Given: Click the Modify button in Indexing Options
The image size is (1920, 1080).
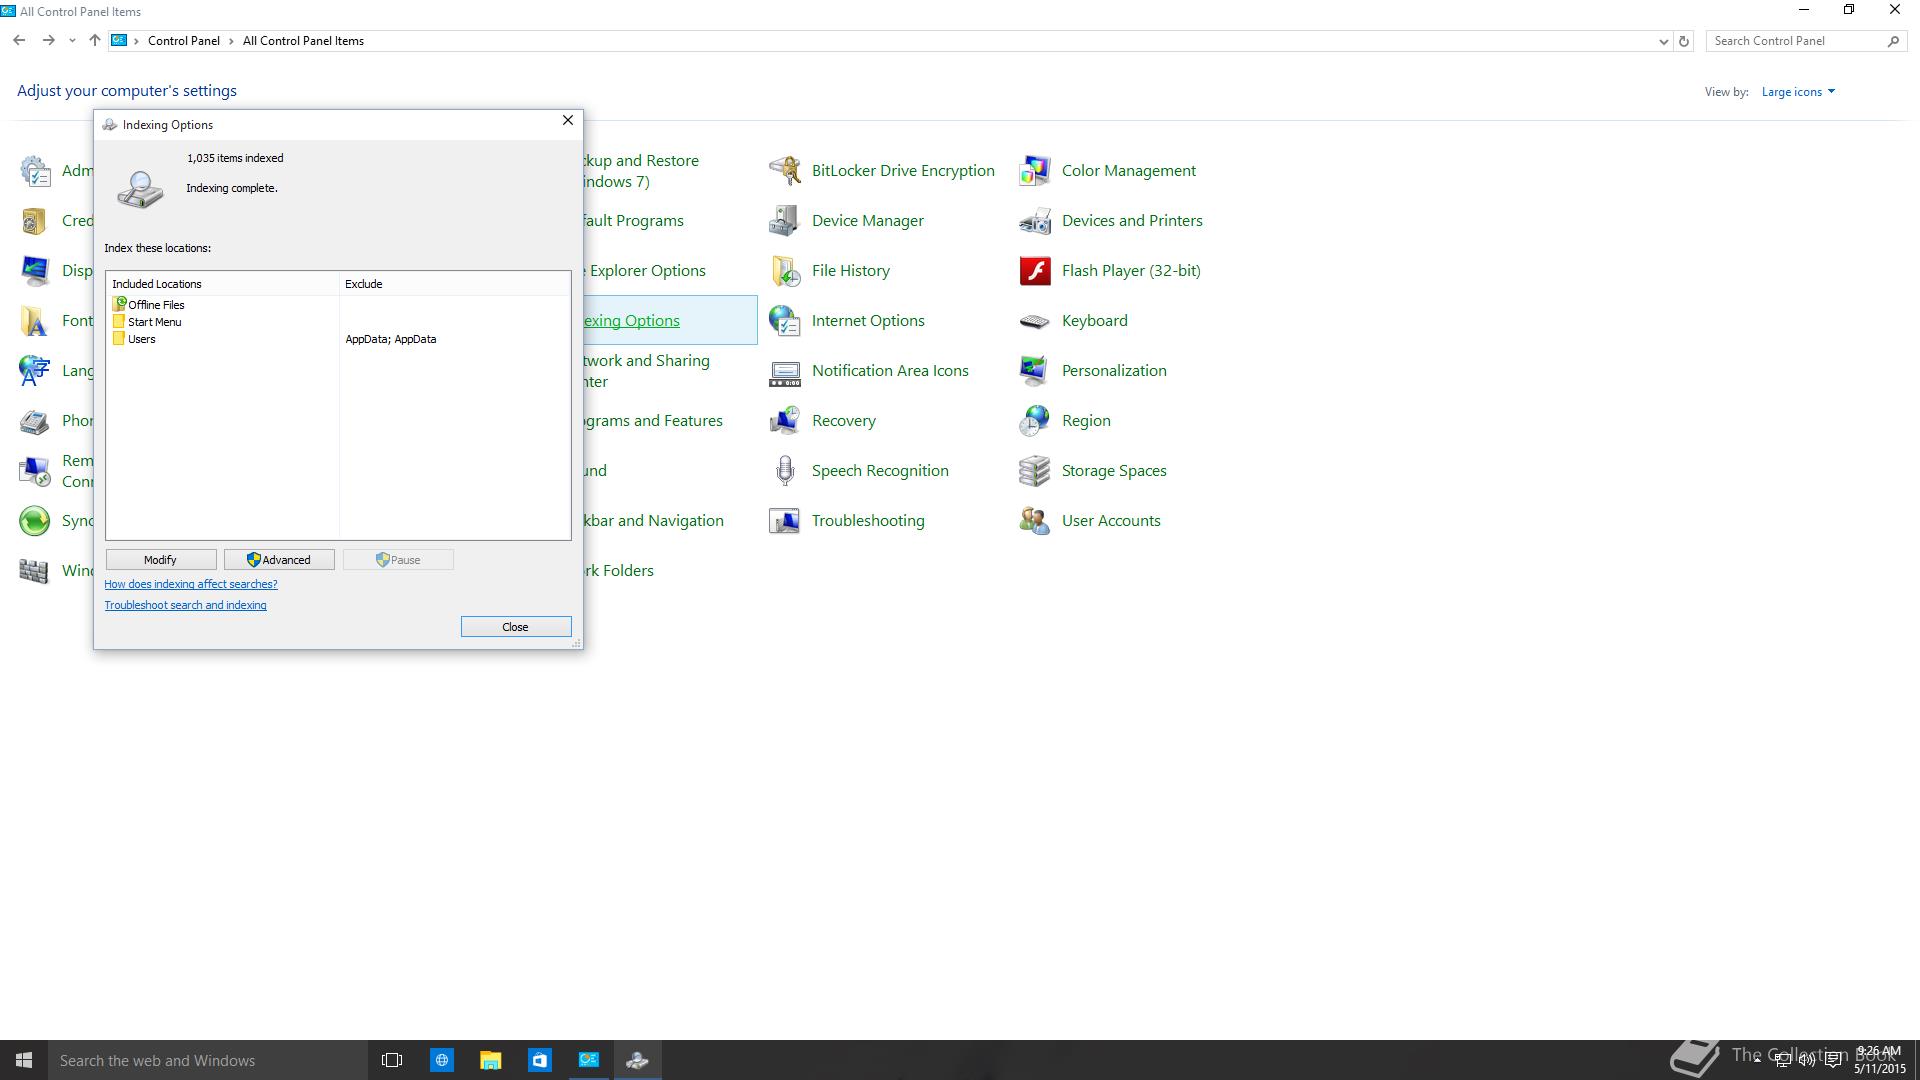Looking at the screenshot, I should (161, 560).
